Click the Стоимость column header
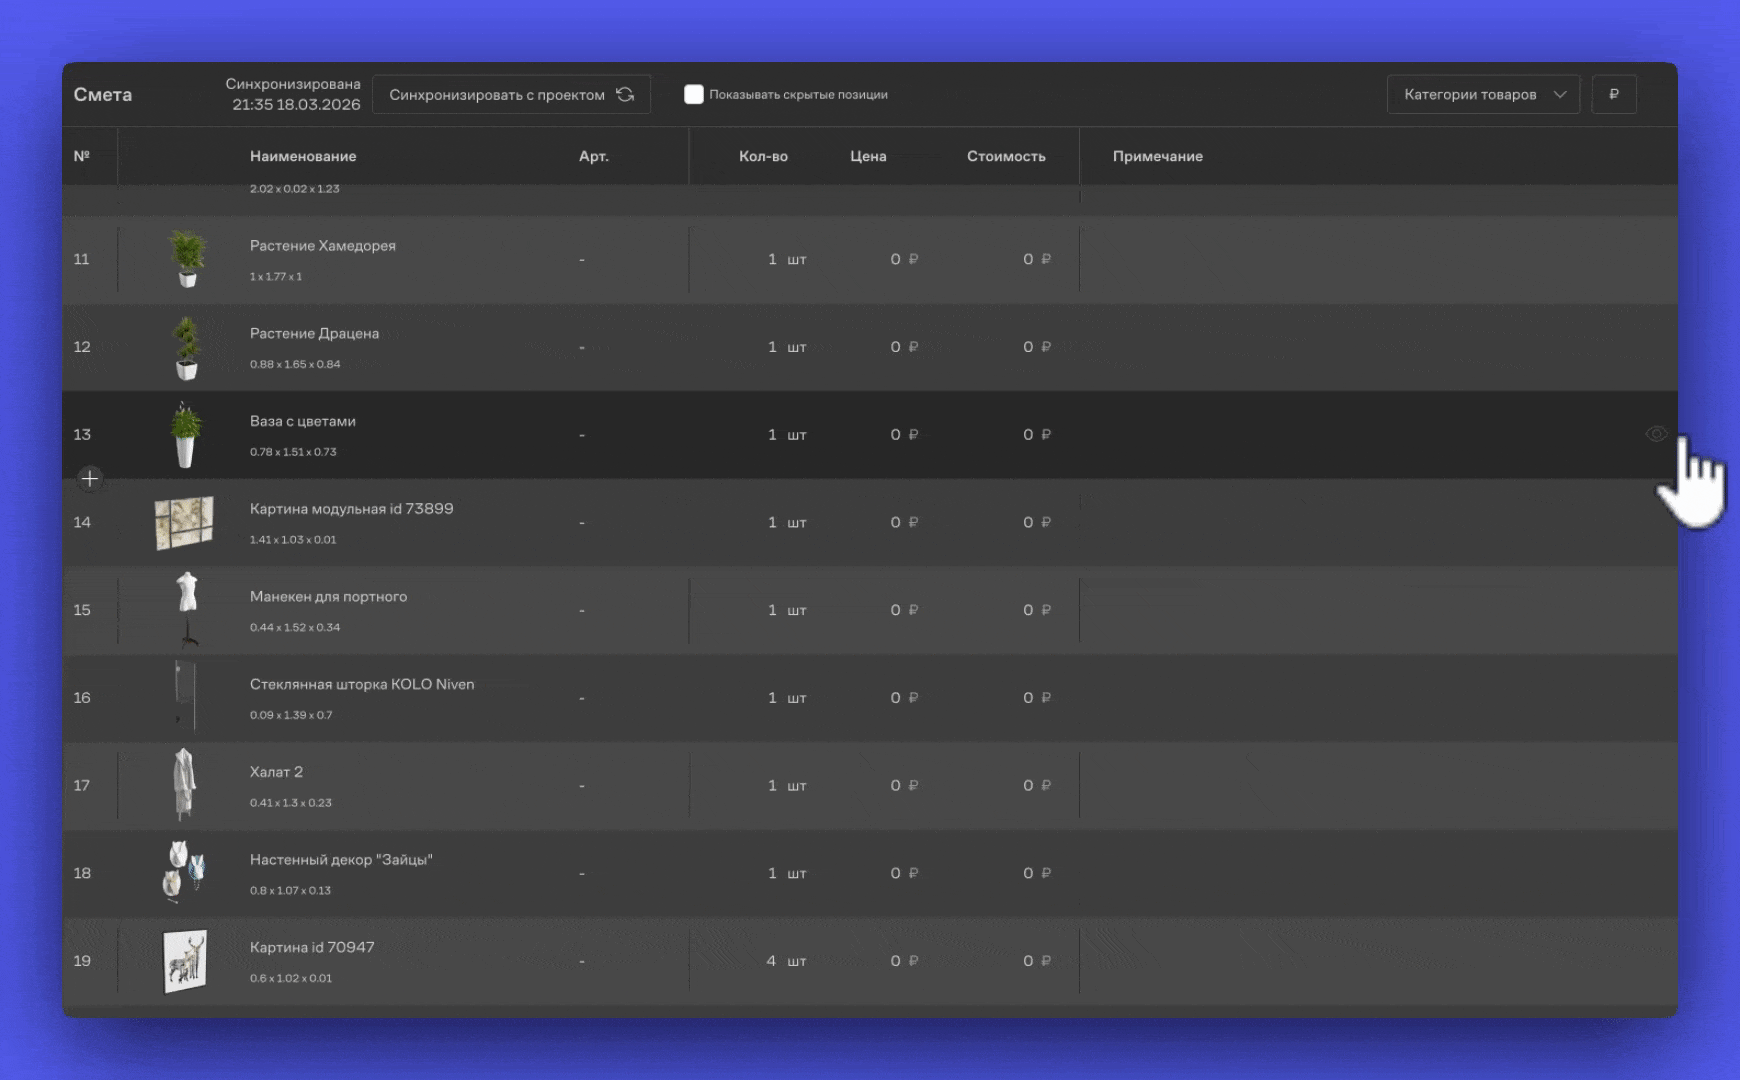Viewport: 1740px width, 1080px height. (x=1005, y=156)
